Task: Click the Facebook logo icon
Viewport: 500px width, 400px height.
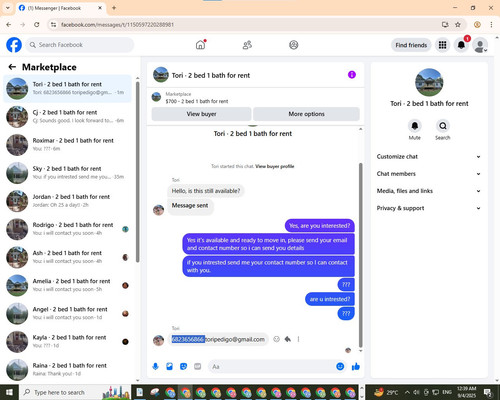Action: [14, 45]
